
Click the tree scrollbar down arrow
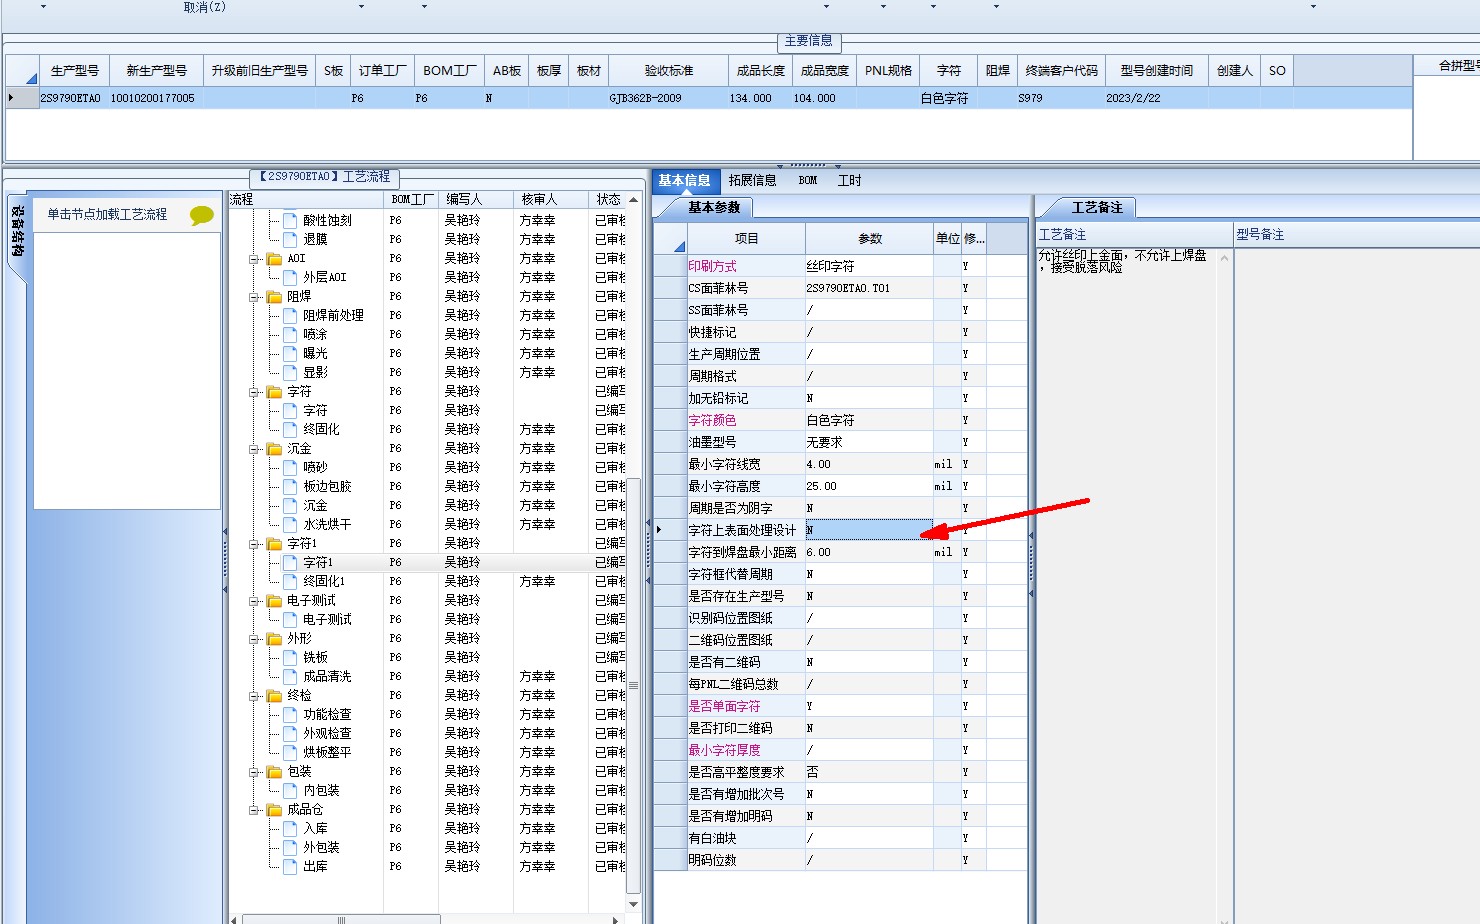[633, 904]
